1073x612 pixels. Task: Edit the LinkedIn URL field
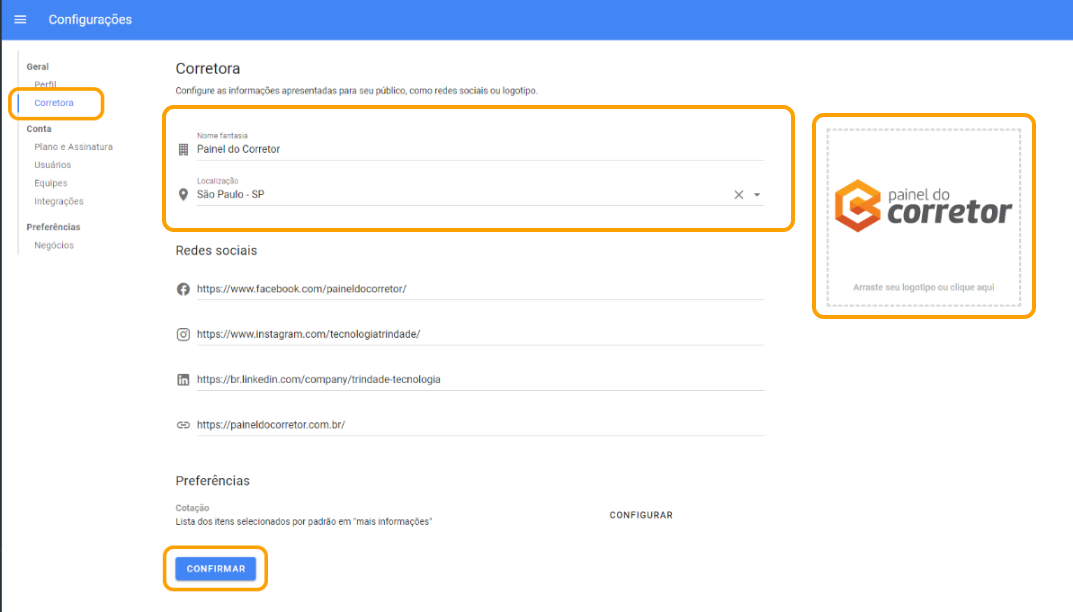[480, 379]
